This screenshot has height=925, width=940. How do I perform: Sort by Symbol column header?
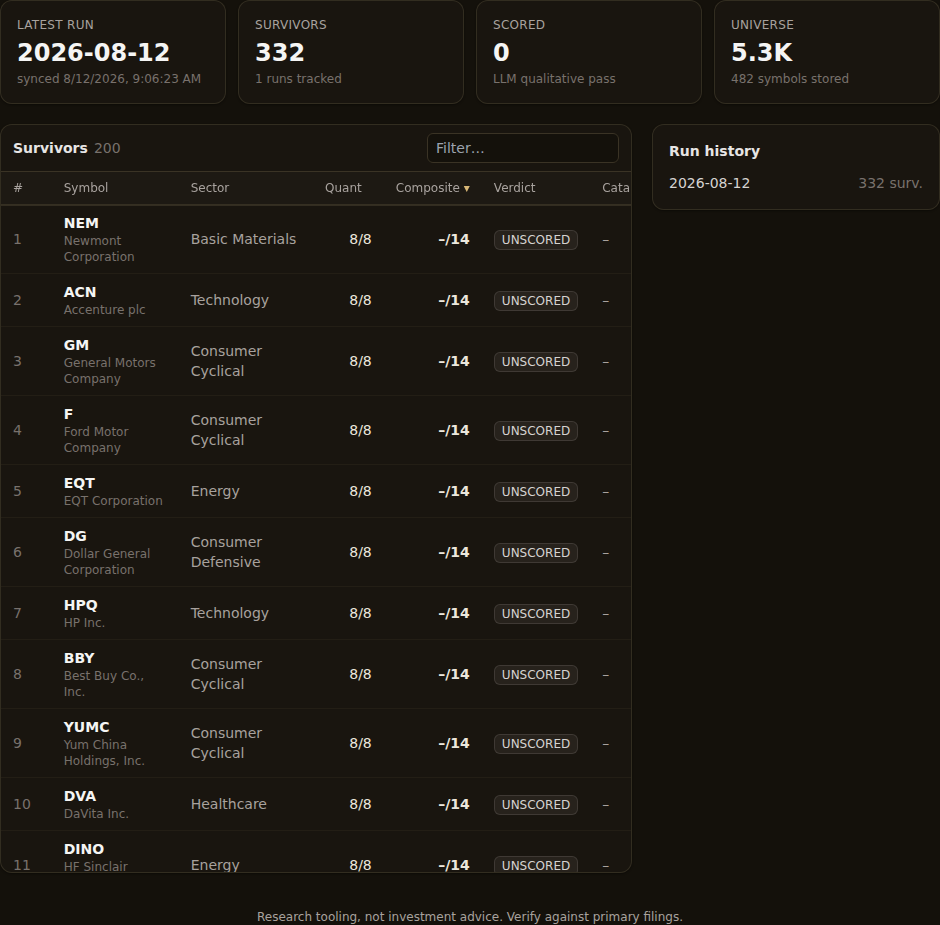(x=86, y=188)
